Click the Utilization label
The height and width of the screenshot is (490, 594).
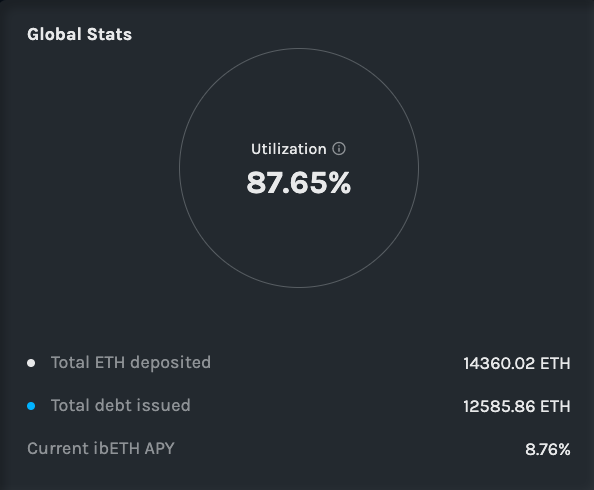pyautogui.click(x=289, y=149)
